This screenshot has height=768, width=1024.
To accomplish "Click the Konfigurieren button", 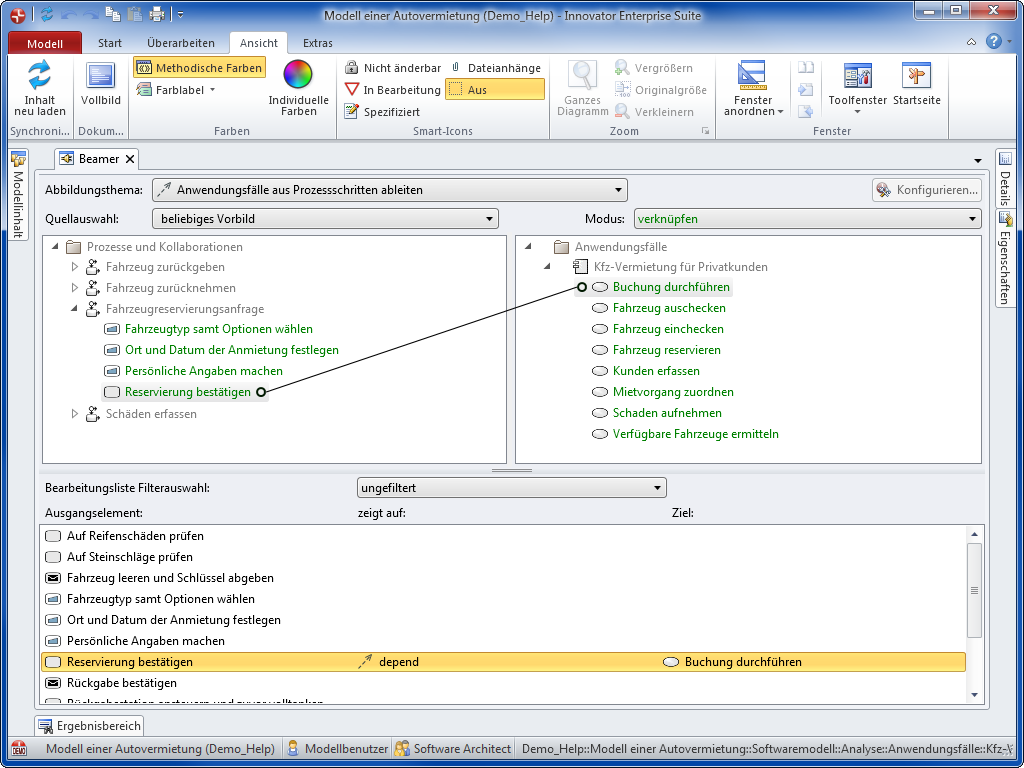I will 926,190.
